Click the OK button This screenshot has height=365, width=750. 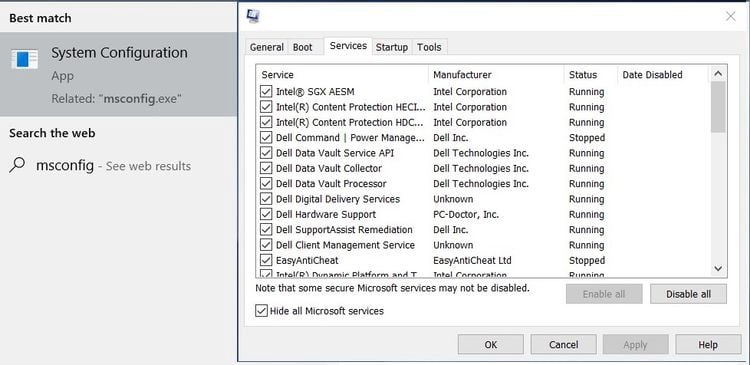point(491,344)
